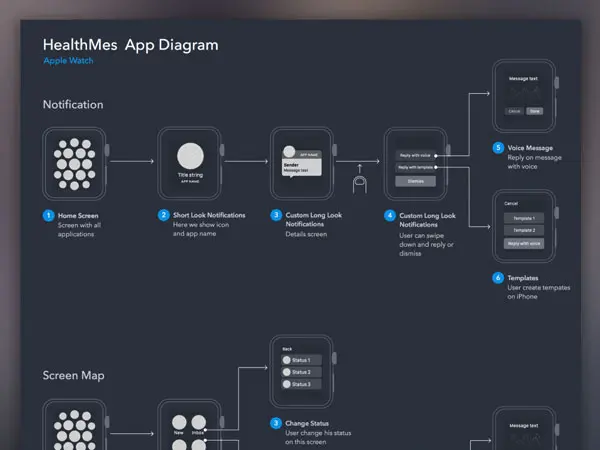Click digital crown on Change Status watch
The height and width of the screenshot is (450, 600).
point(334,358)
